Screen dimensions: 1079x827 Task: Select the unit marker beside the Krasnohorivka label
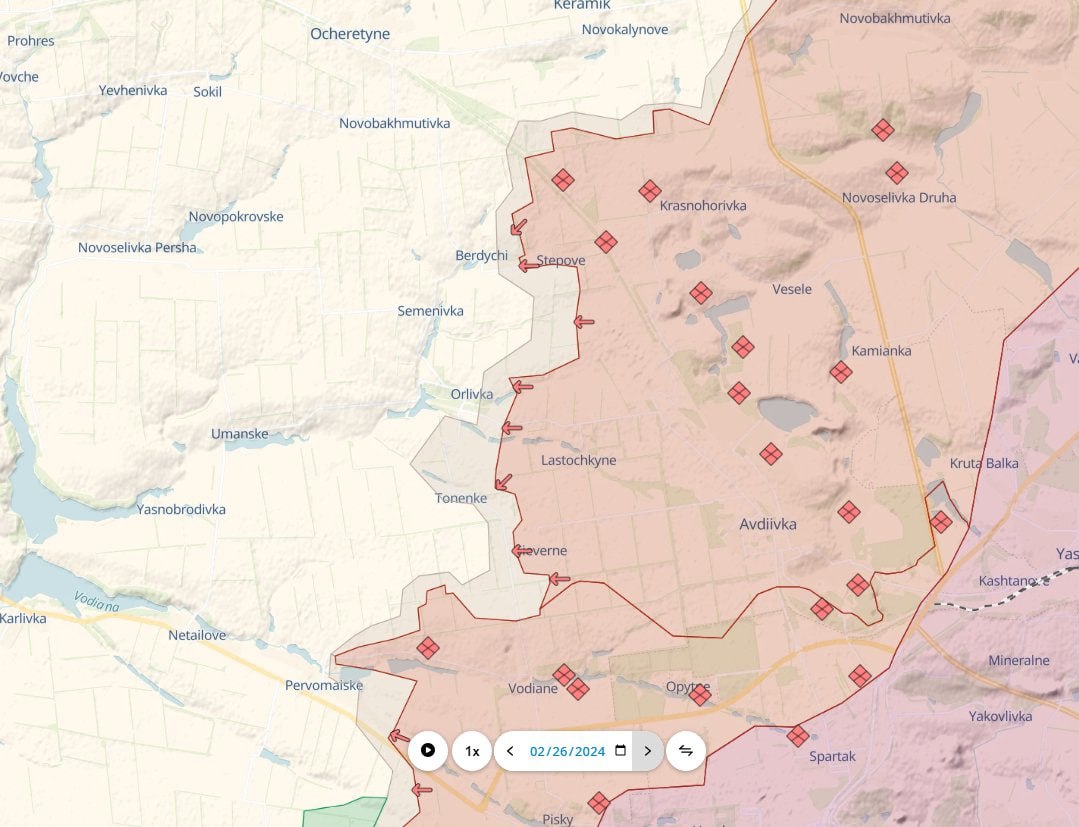click(650, 191)
